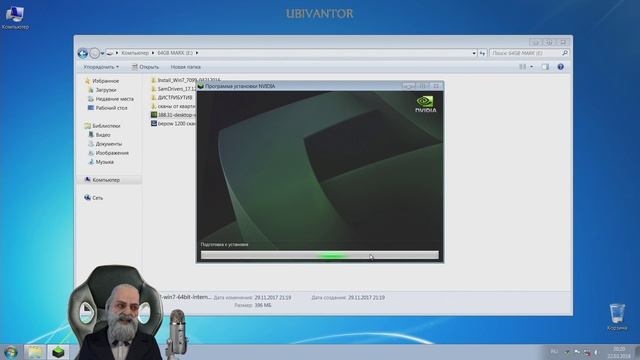The height and width of the screenshot is (360, 640).
Task: Select Сеть in the navigation pane
Action: (x=98, y=198)
